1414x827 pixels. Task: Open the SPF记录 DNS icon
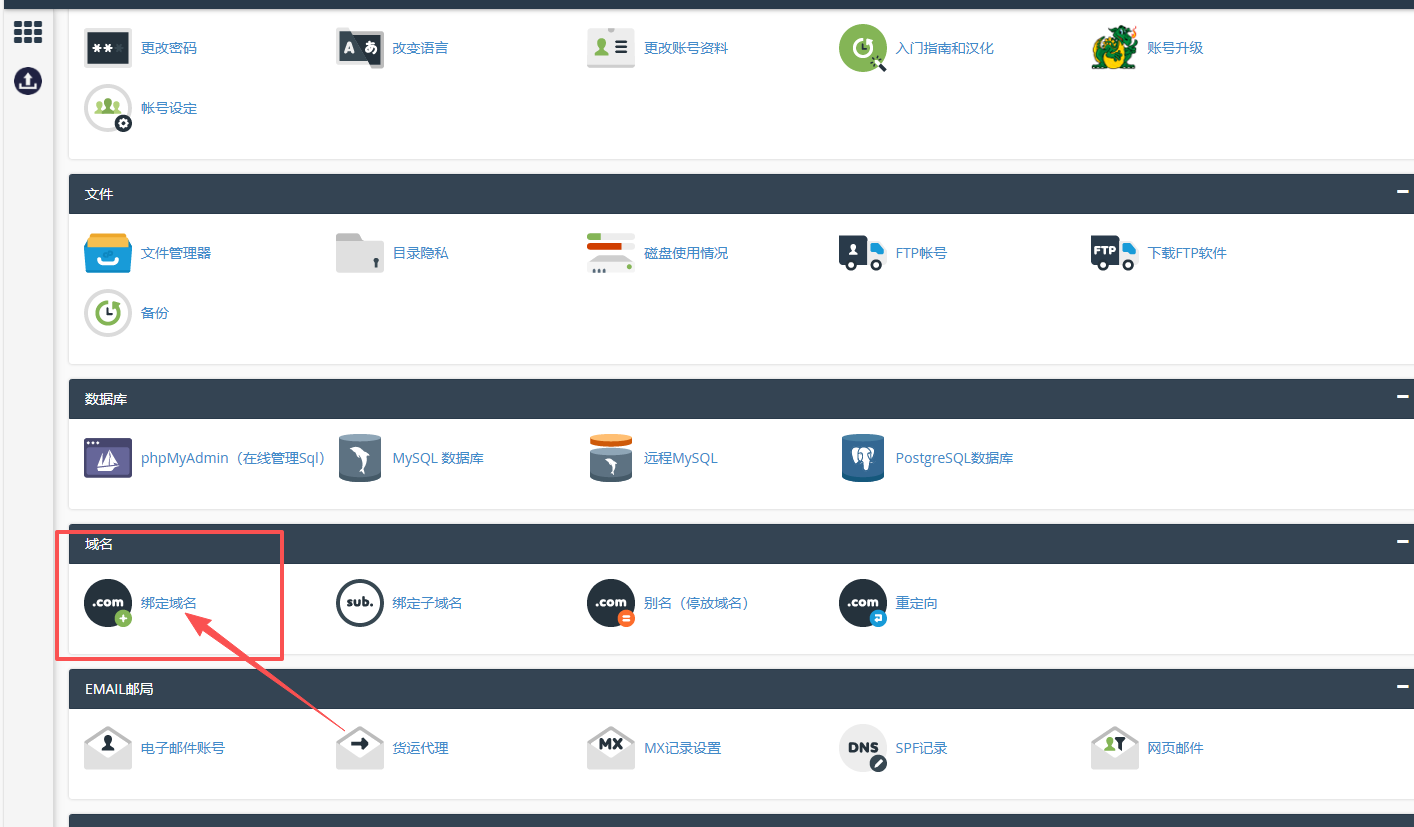pos(863,748)
